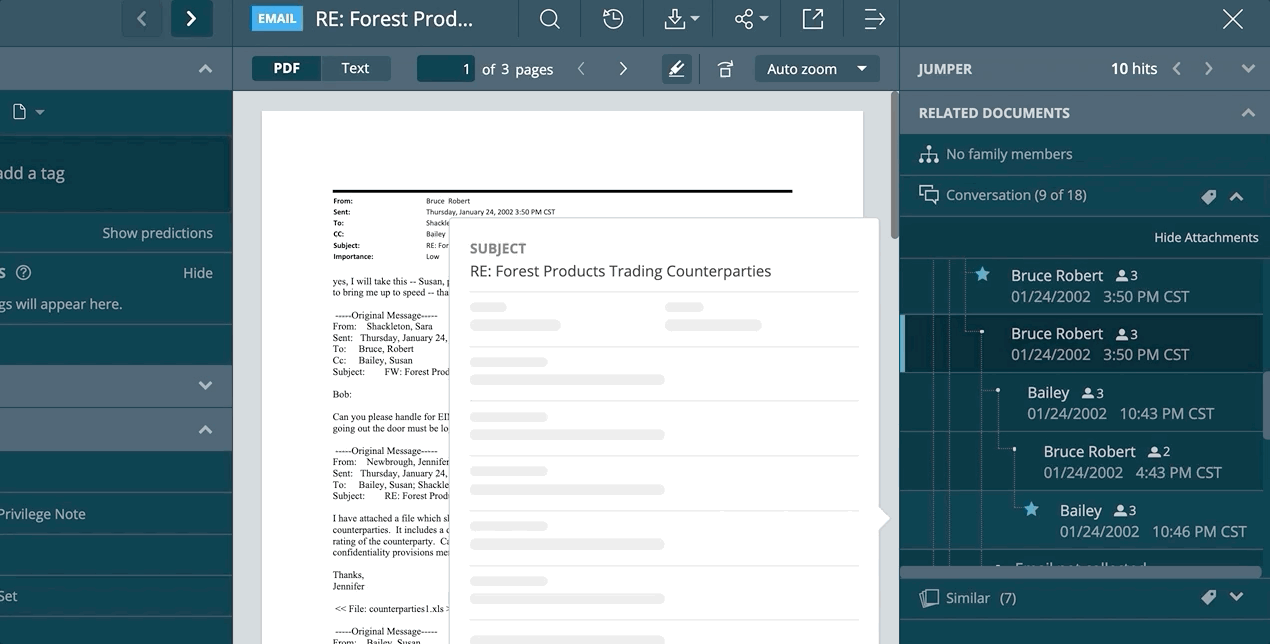Open the document icon dropdown on left
Screen dimensions: 1270x644
point(28,112)
